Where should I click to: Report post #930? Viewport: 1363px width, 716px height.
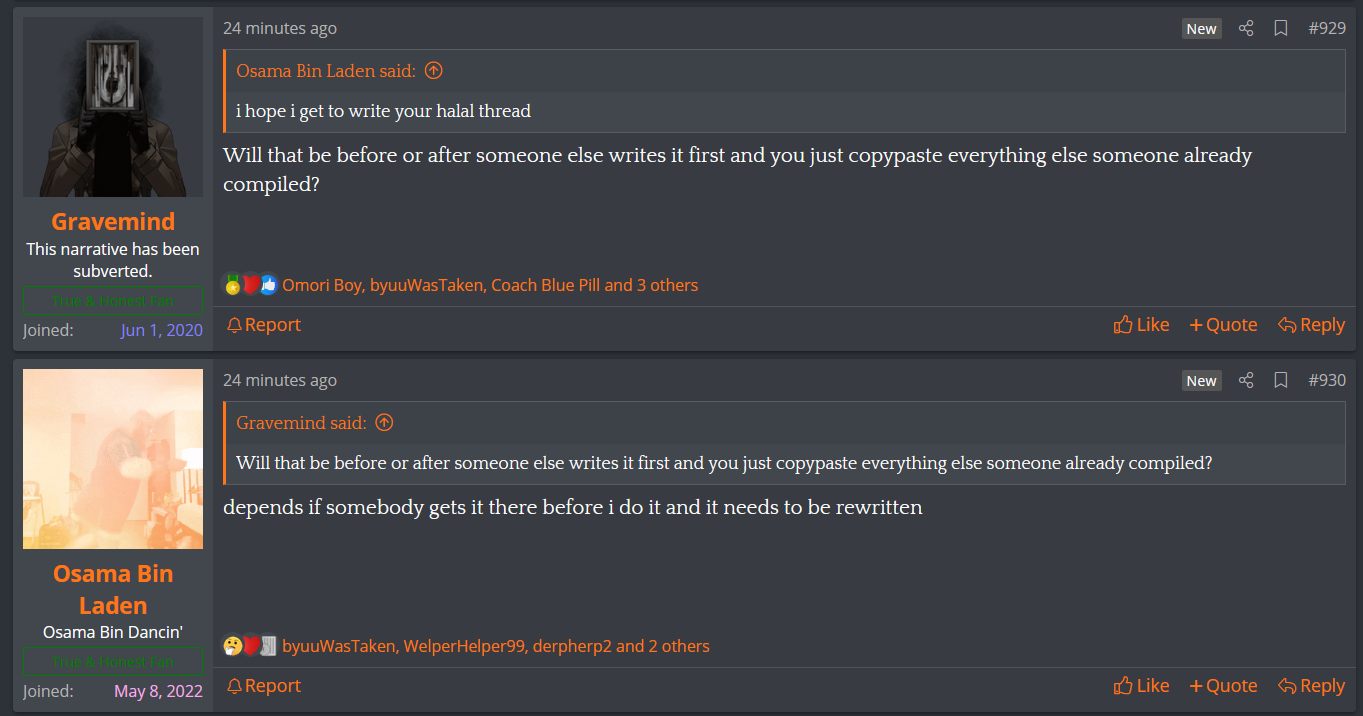point(264,686)
